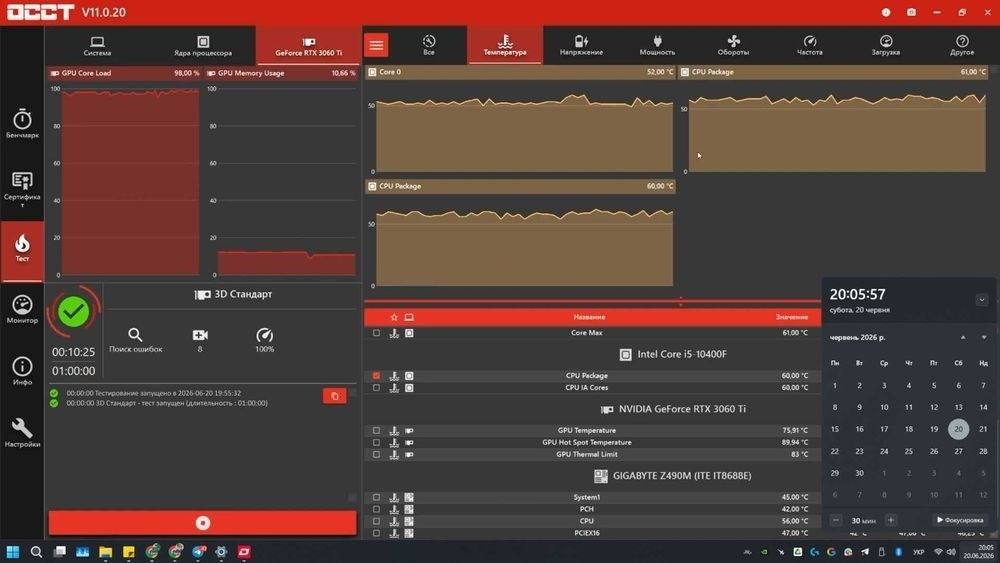Image resolution: width=1000 pixels, height=563 pixels.
Task: Uncheck the CPU Package checkbox in sensor table
Action: click(x=376, y=376)
